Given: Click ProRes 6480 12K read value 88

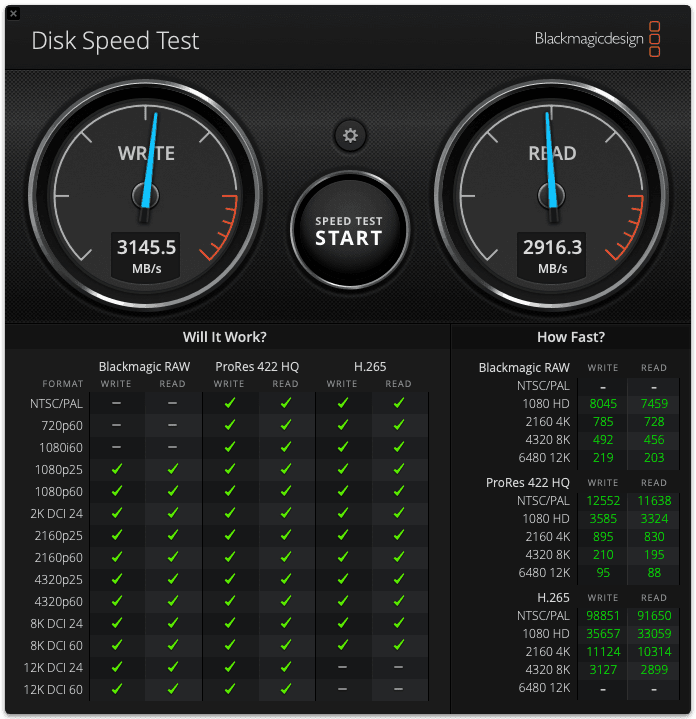Looking at the screenshot, I should [x=654, y=573].
